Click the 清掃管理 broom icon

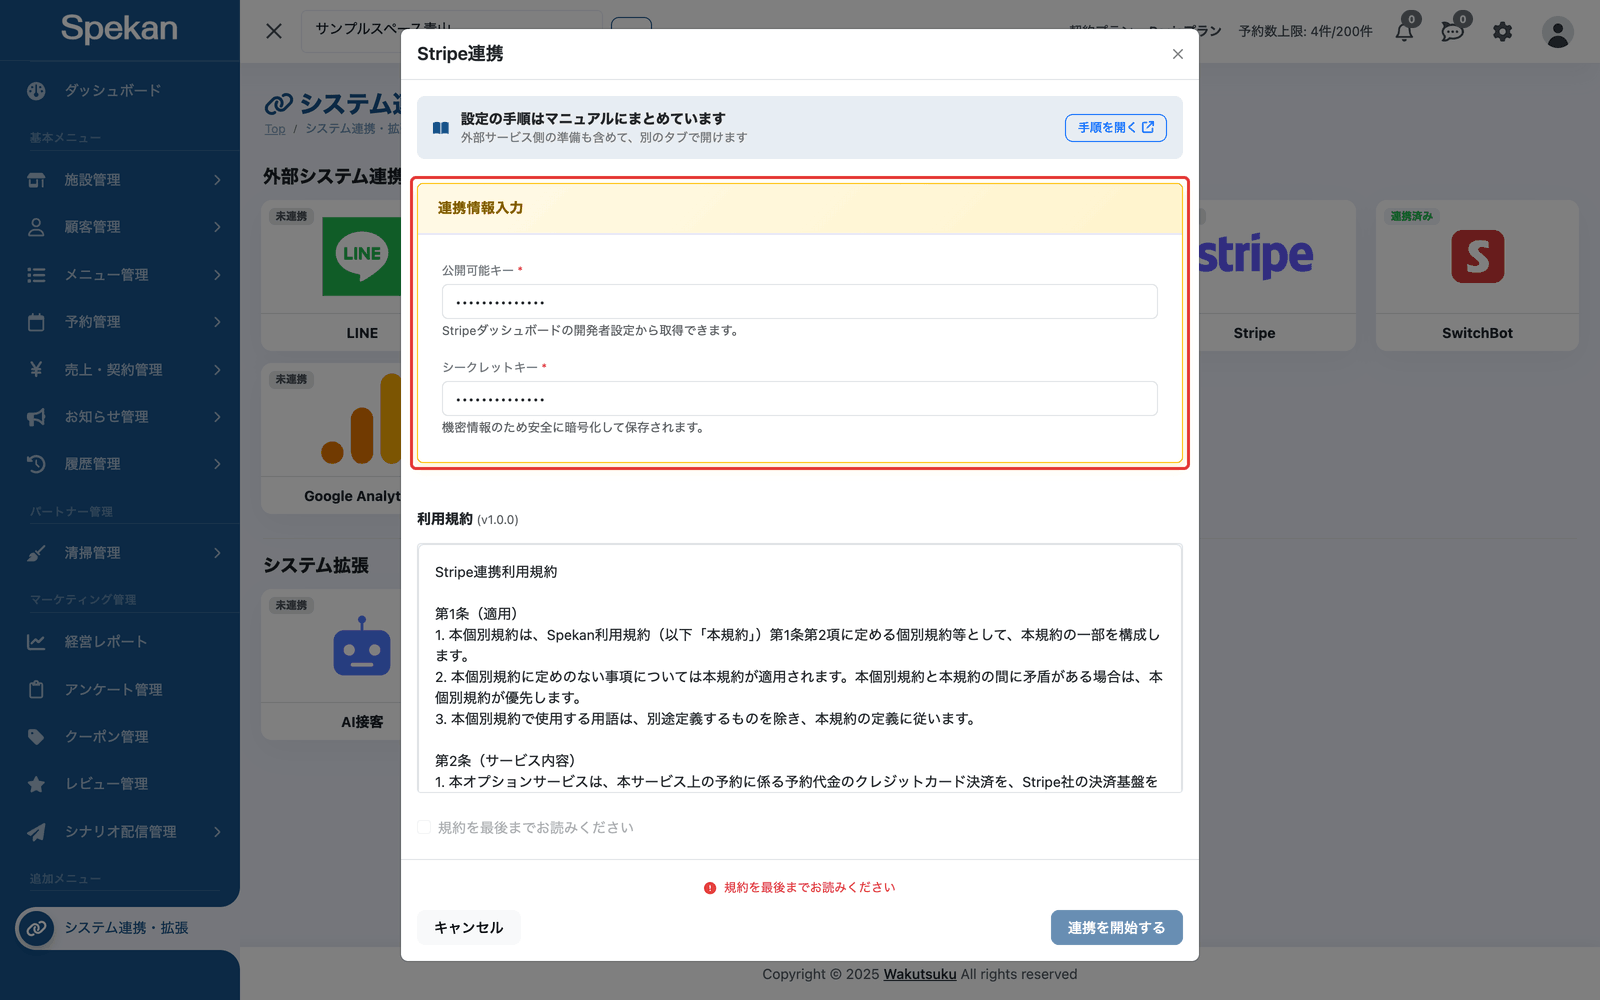(36, 553)
